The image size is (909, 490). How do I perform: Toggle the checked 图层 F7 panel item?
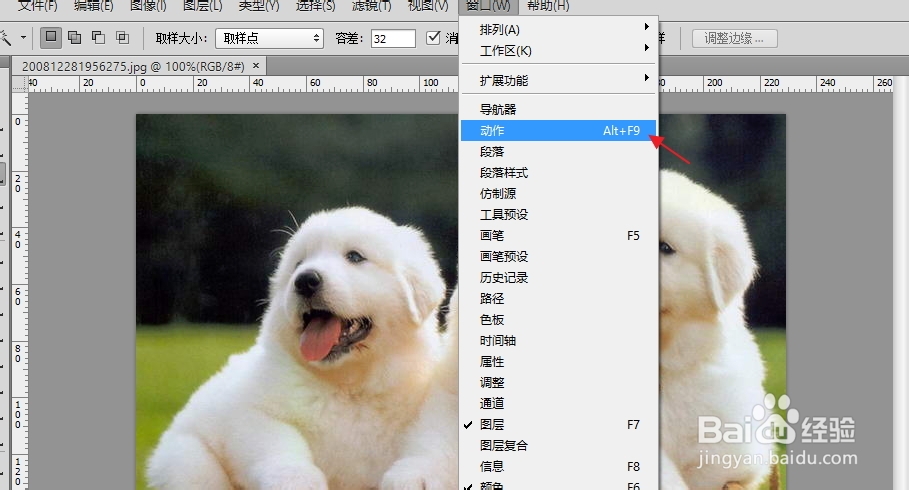pyautogui.click(x=558, y=424)
